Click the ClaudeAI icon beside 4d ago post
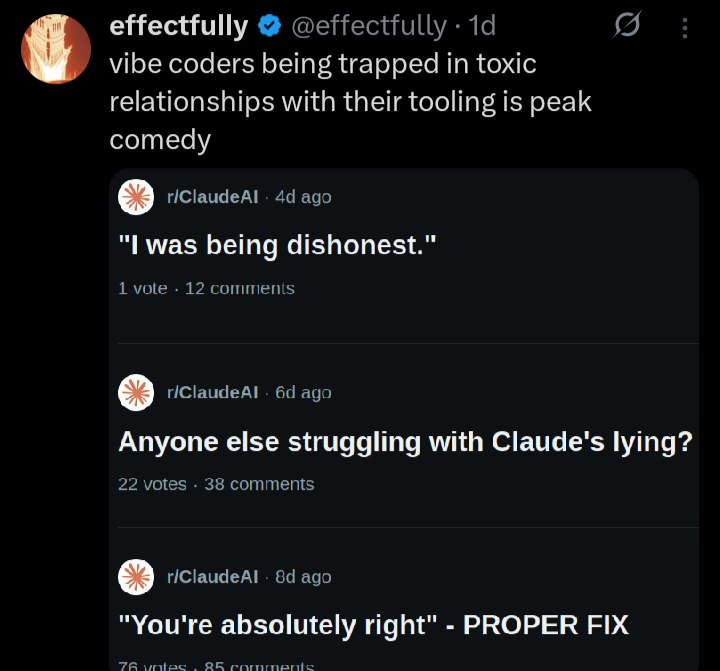720x671 pixels. tap(136, 197)
